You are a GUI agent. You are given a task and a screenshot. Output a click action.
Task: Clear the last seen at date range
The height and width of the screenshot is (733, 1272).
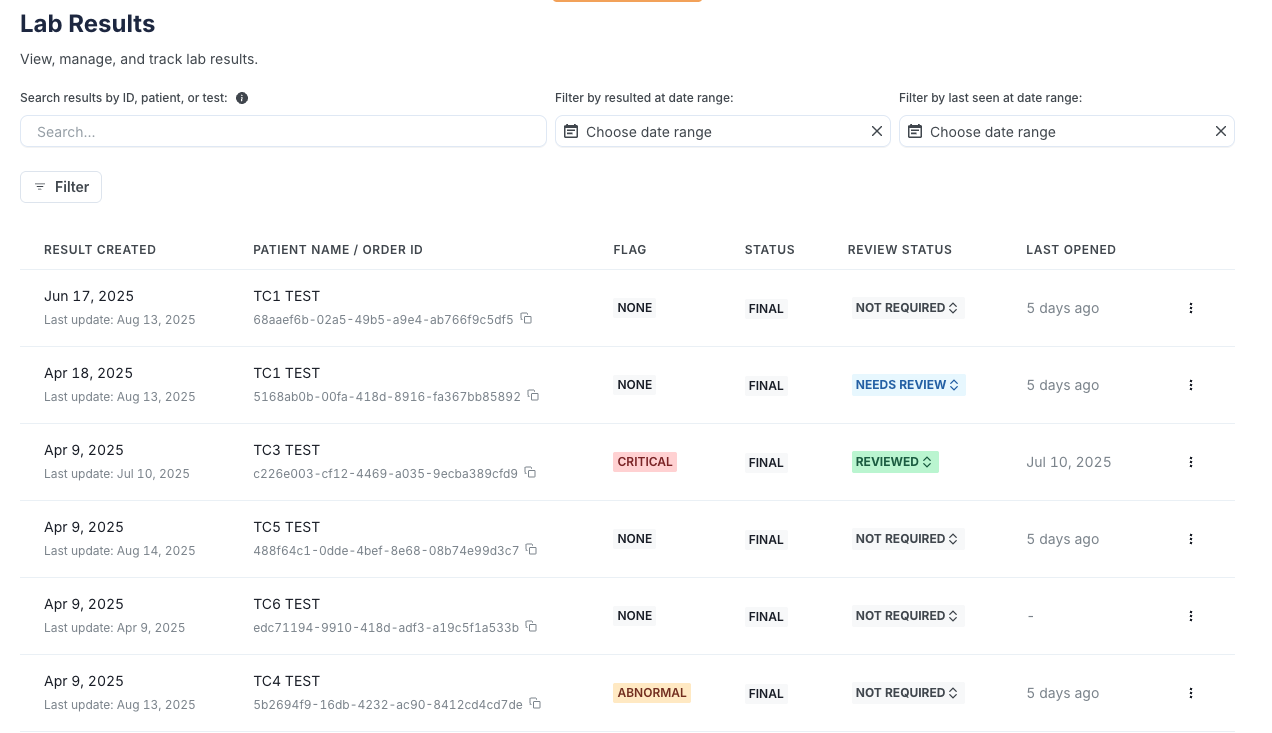1220,131
